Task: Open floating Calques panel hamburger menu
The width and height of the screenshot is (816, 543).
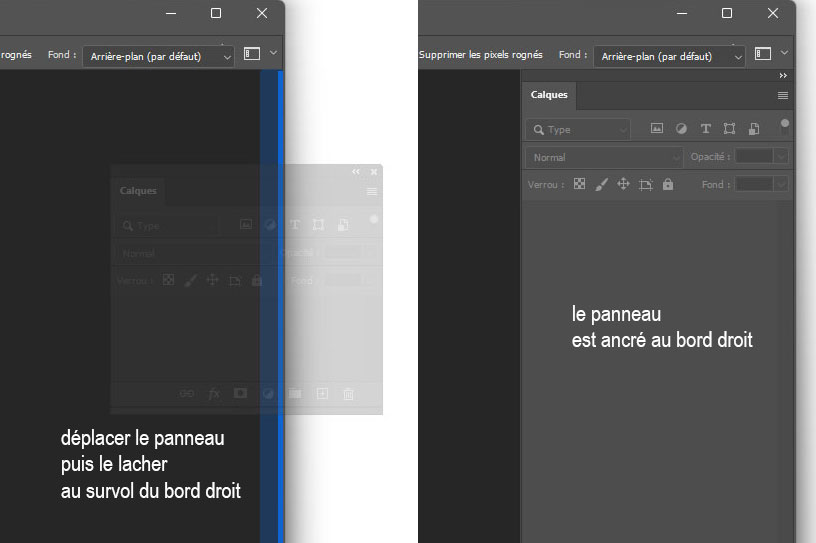Action: click(x=372, y=192)
